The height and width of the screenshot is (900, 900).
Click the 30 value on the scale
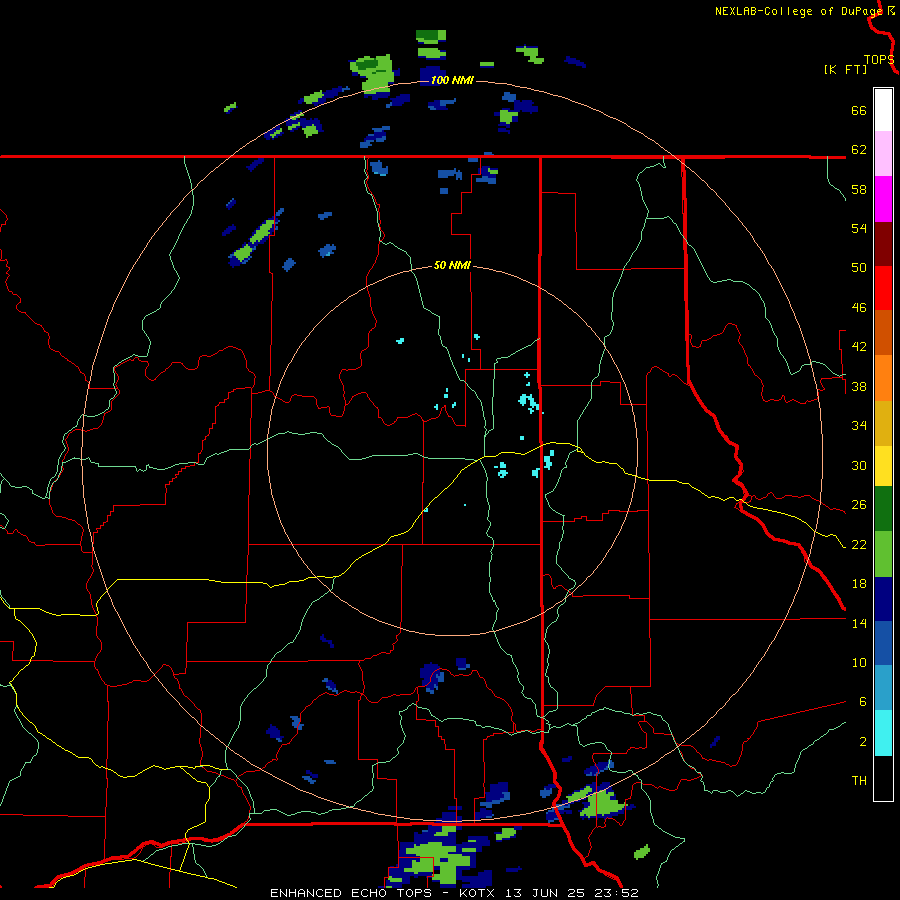pyautogui.click(x=859, y=465)
